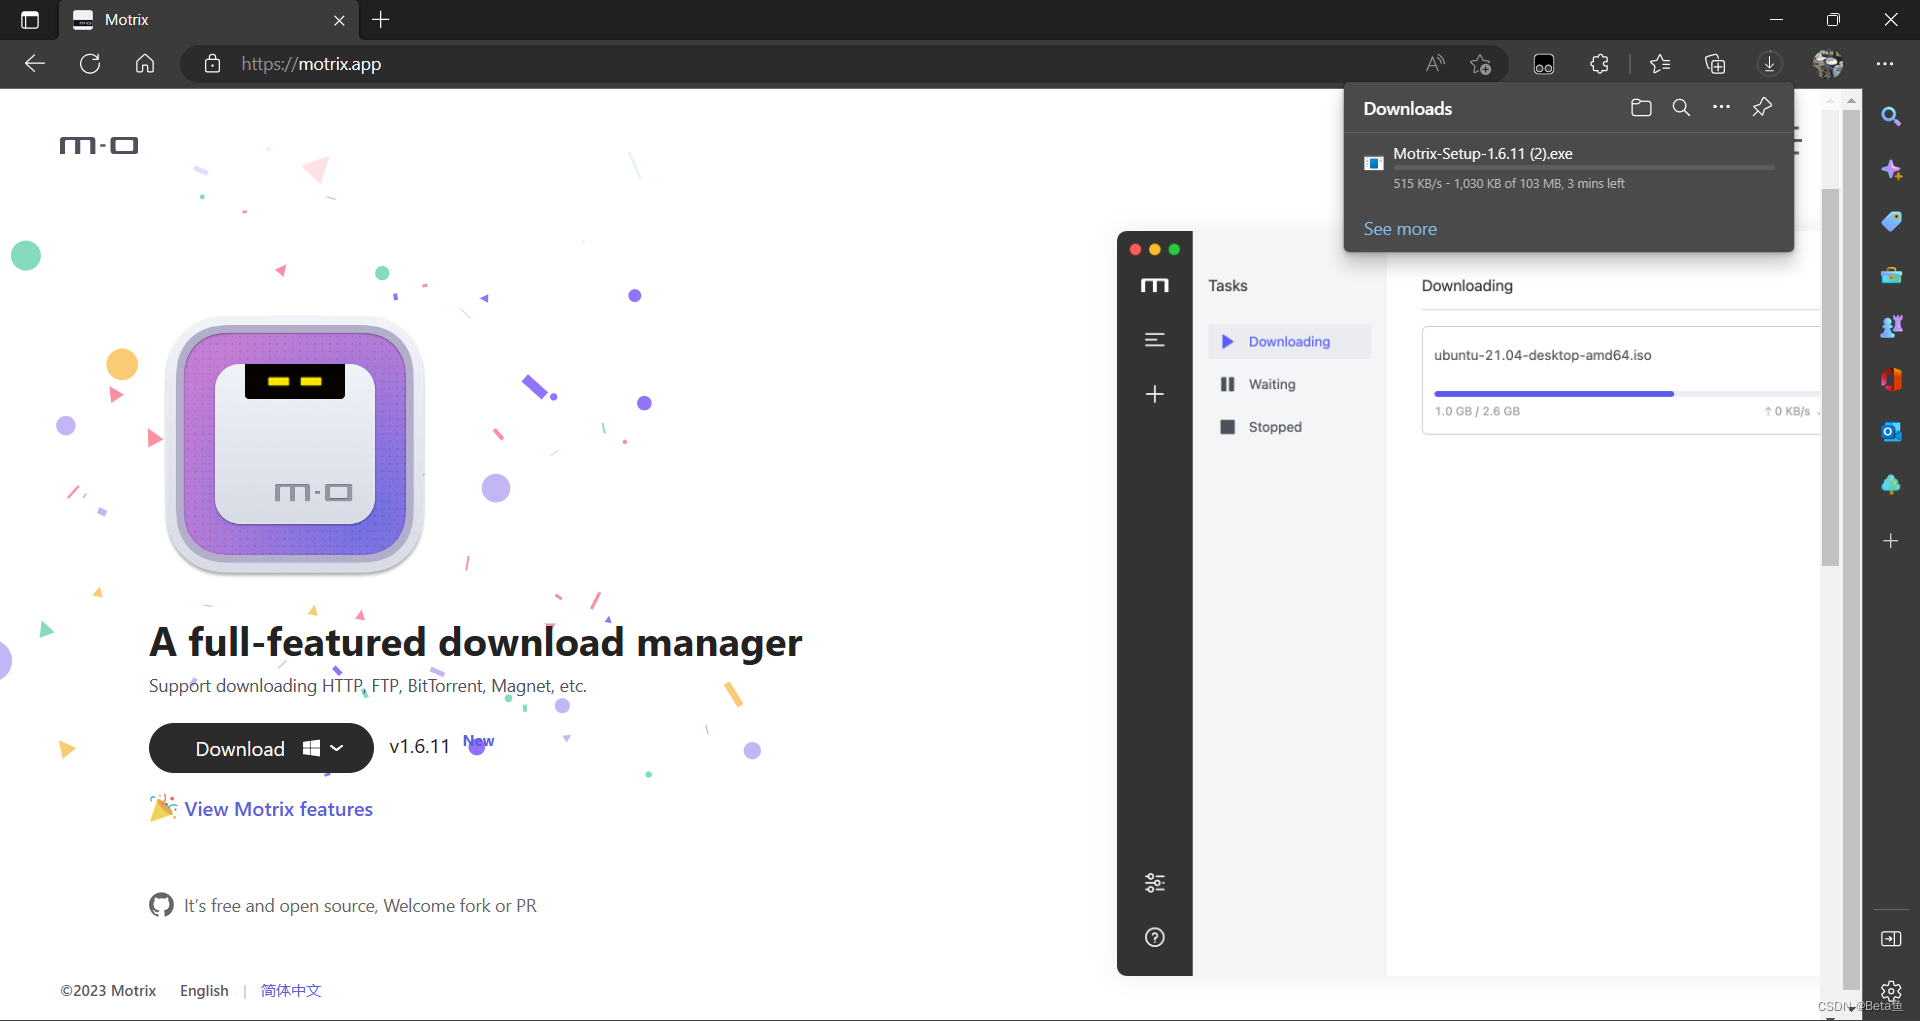This screenshot has width=1920, height=1021.
Task: Open the Edge sidebar Games chess icon
Action: point(1891,327)
